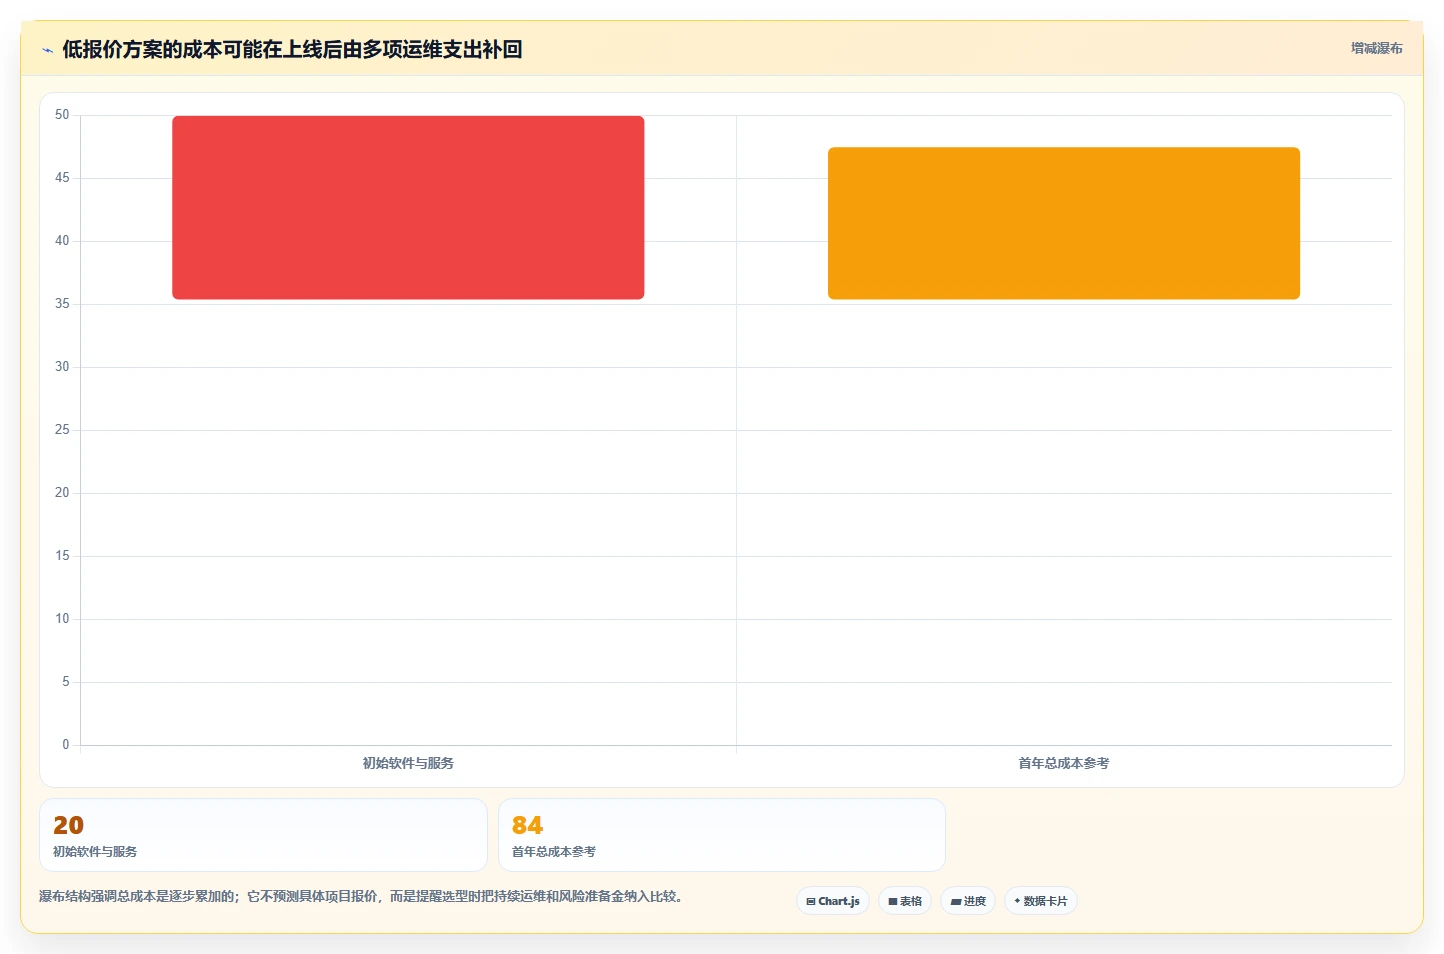
Task: Select the 表格 chip
Action: [905, 901]
